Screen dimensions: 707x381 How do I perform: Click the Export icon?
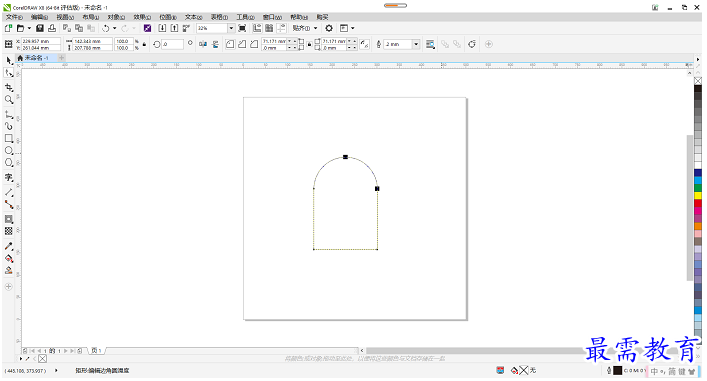coord(174,28)
